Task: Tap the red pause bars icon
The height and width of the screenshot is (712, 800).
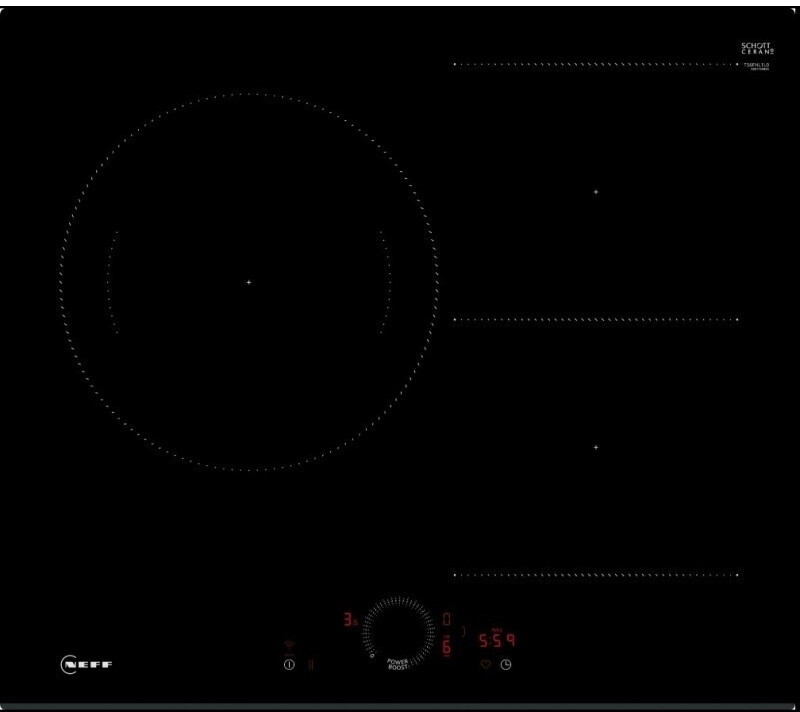Action: coord(310,665)
